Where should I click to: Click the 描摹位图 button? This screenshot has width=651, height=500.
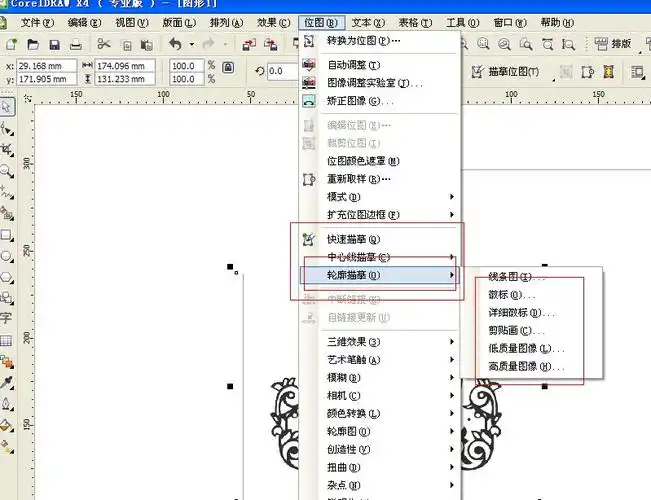coord(505,72)
